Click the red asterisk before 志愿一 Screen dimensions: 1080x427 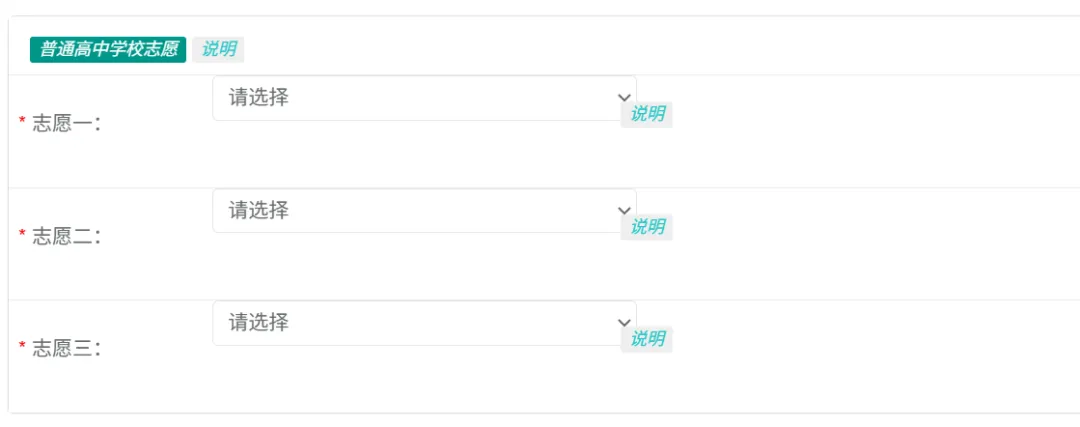click(x=22, y=122)
